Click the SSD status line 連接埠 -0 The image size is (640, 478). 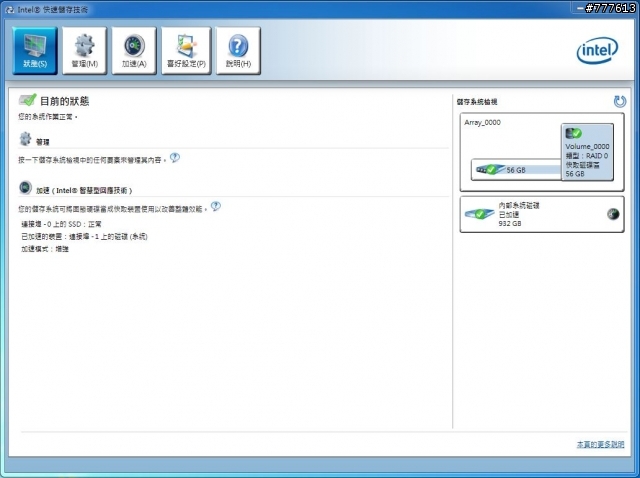coord(61,224)
